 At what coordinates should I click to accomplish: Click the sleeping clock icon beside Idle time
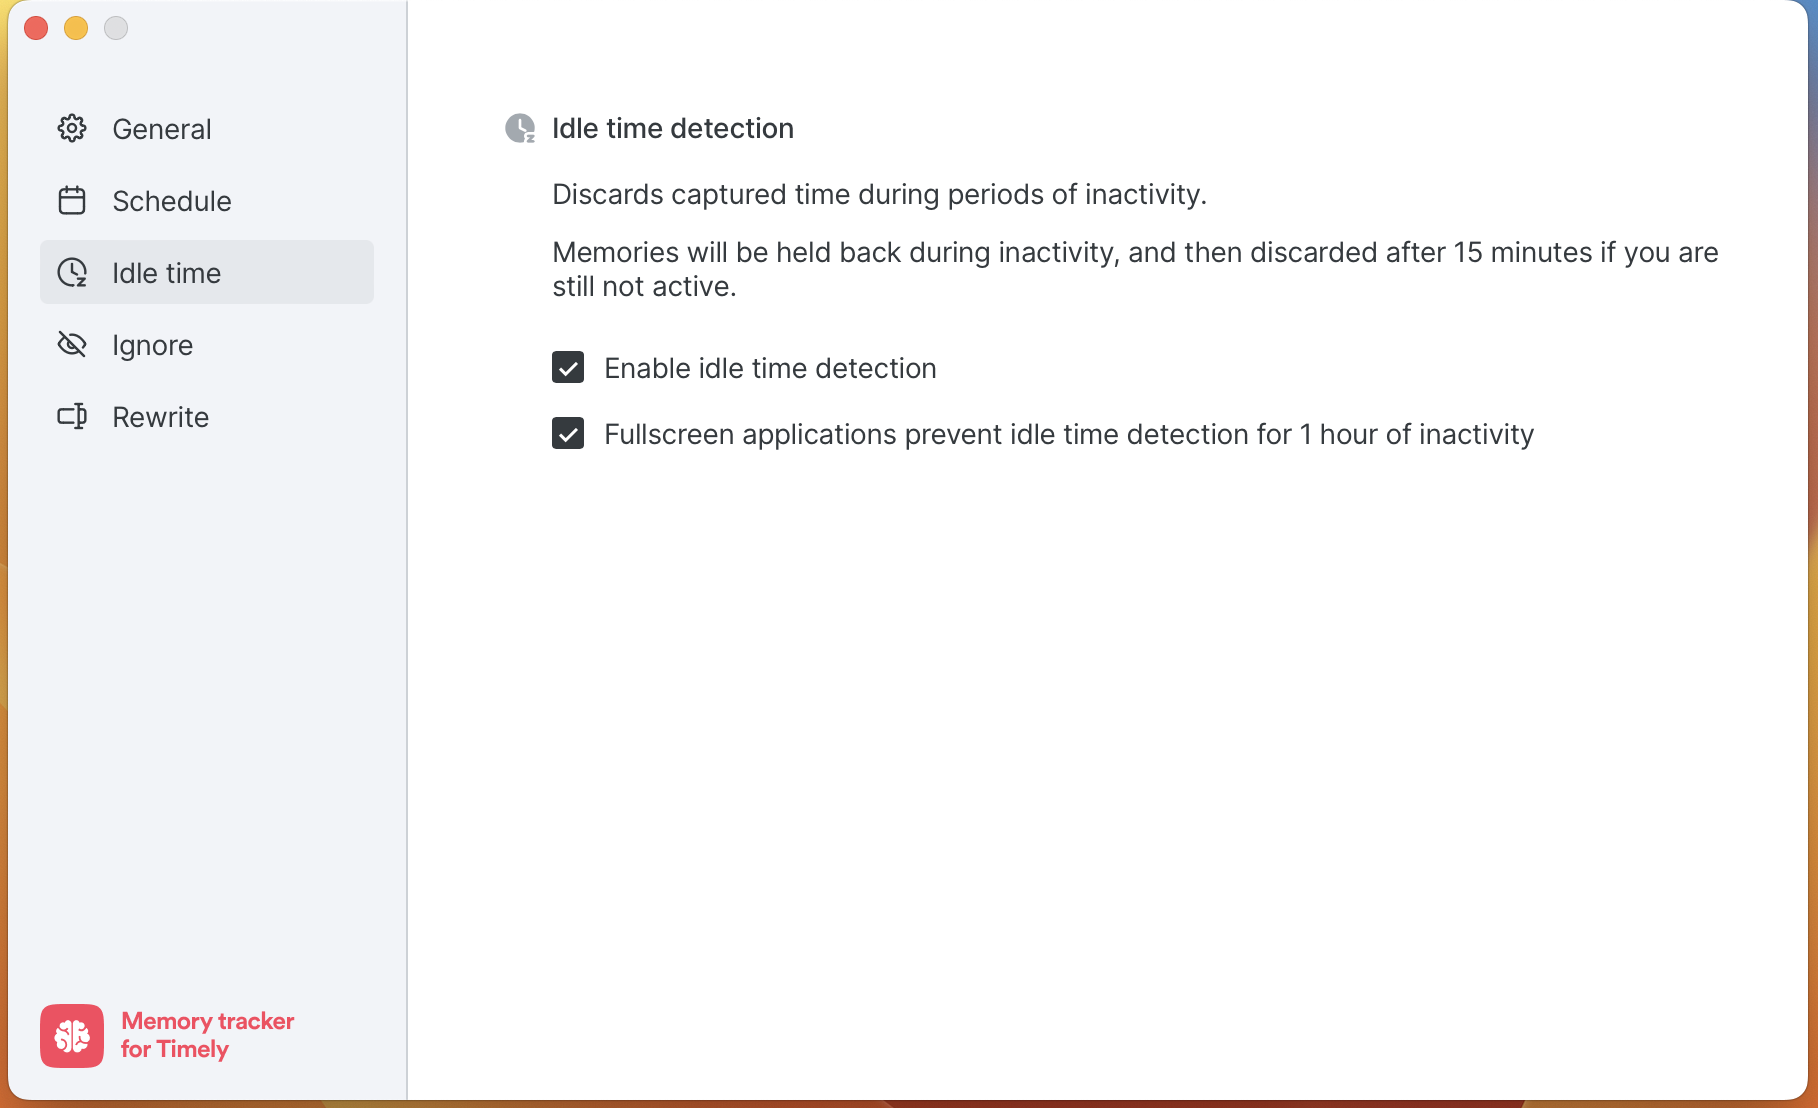pyautogui.click(x=72, y=272)
